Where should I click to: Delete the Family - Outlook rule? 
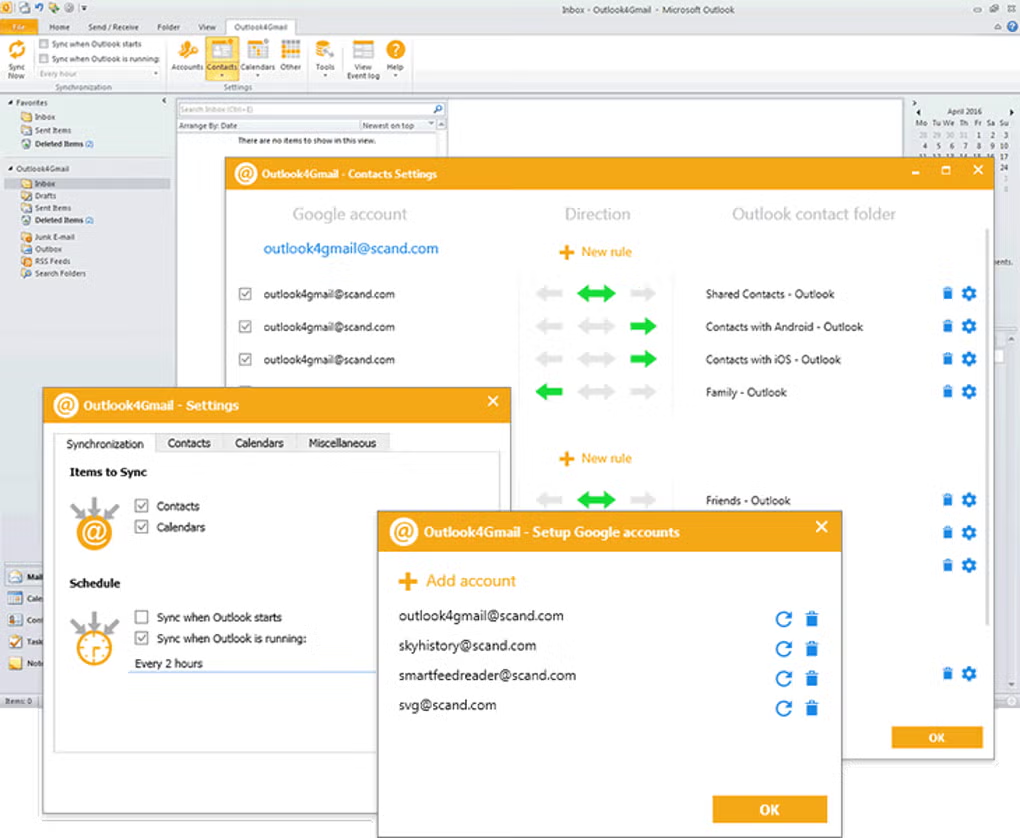click(948, 391)
